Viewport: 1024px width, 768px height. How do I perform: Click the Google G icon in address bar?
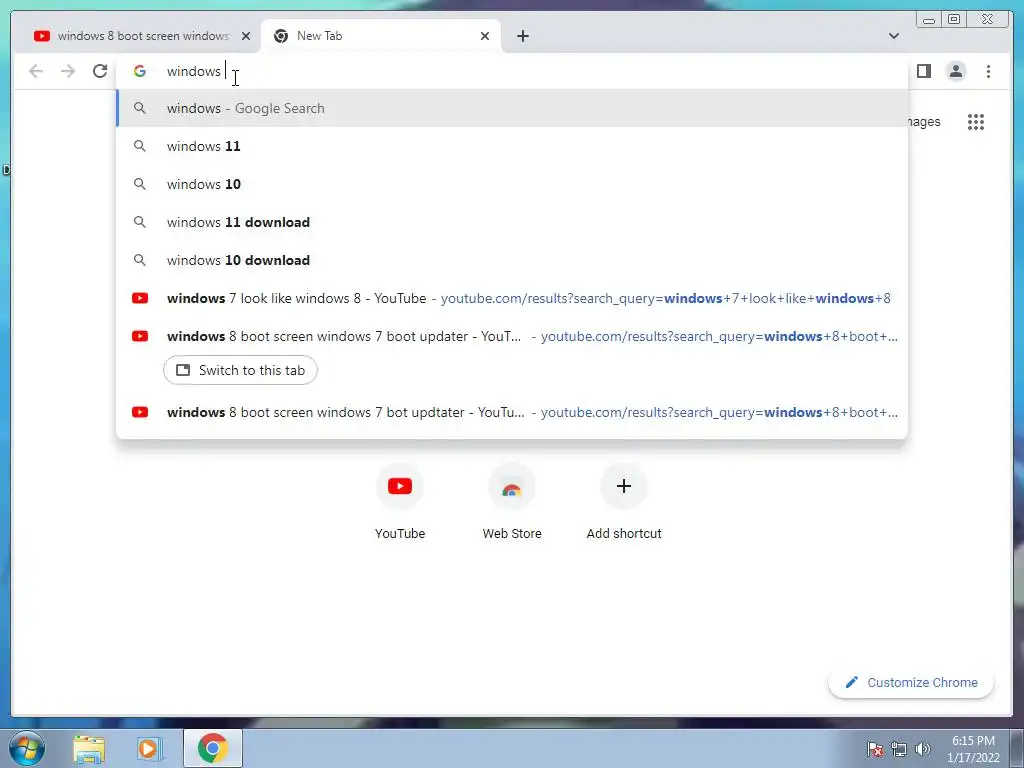click(140, 71)
